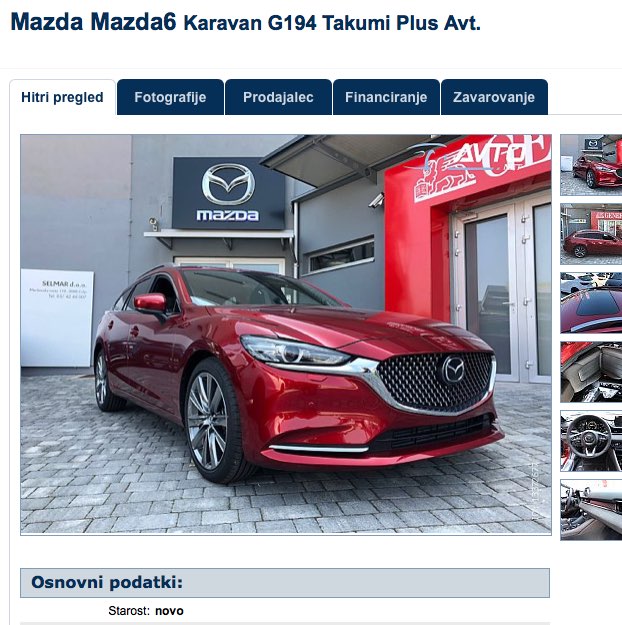622x625 pixels.
Task: Switch to the Prodajalec tab
Action: click(278, 97)
